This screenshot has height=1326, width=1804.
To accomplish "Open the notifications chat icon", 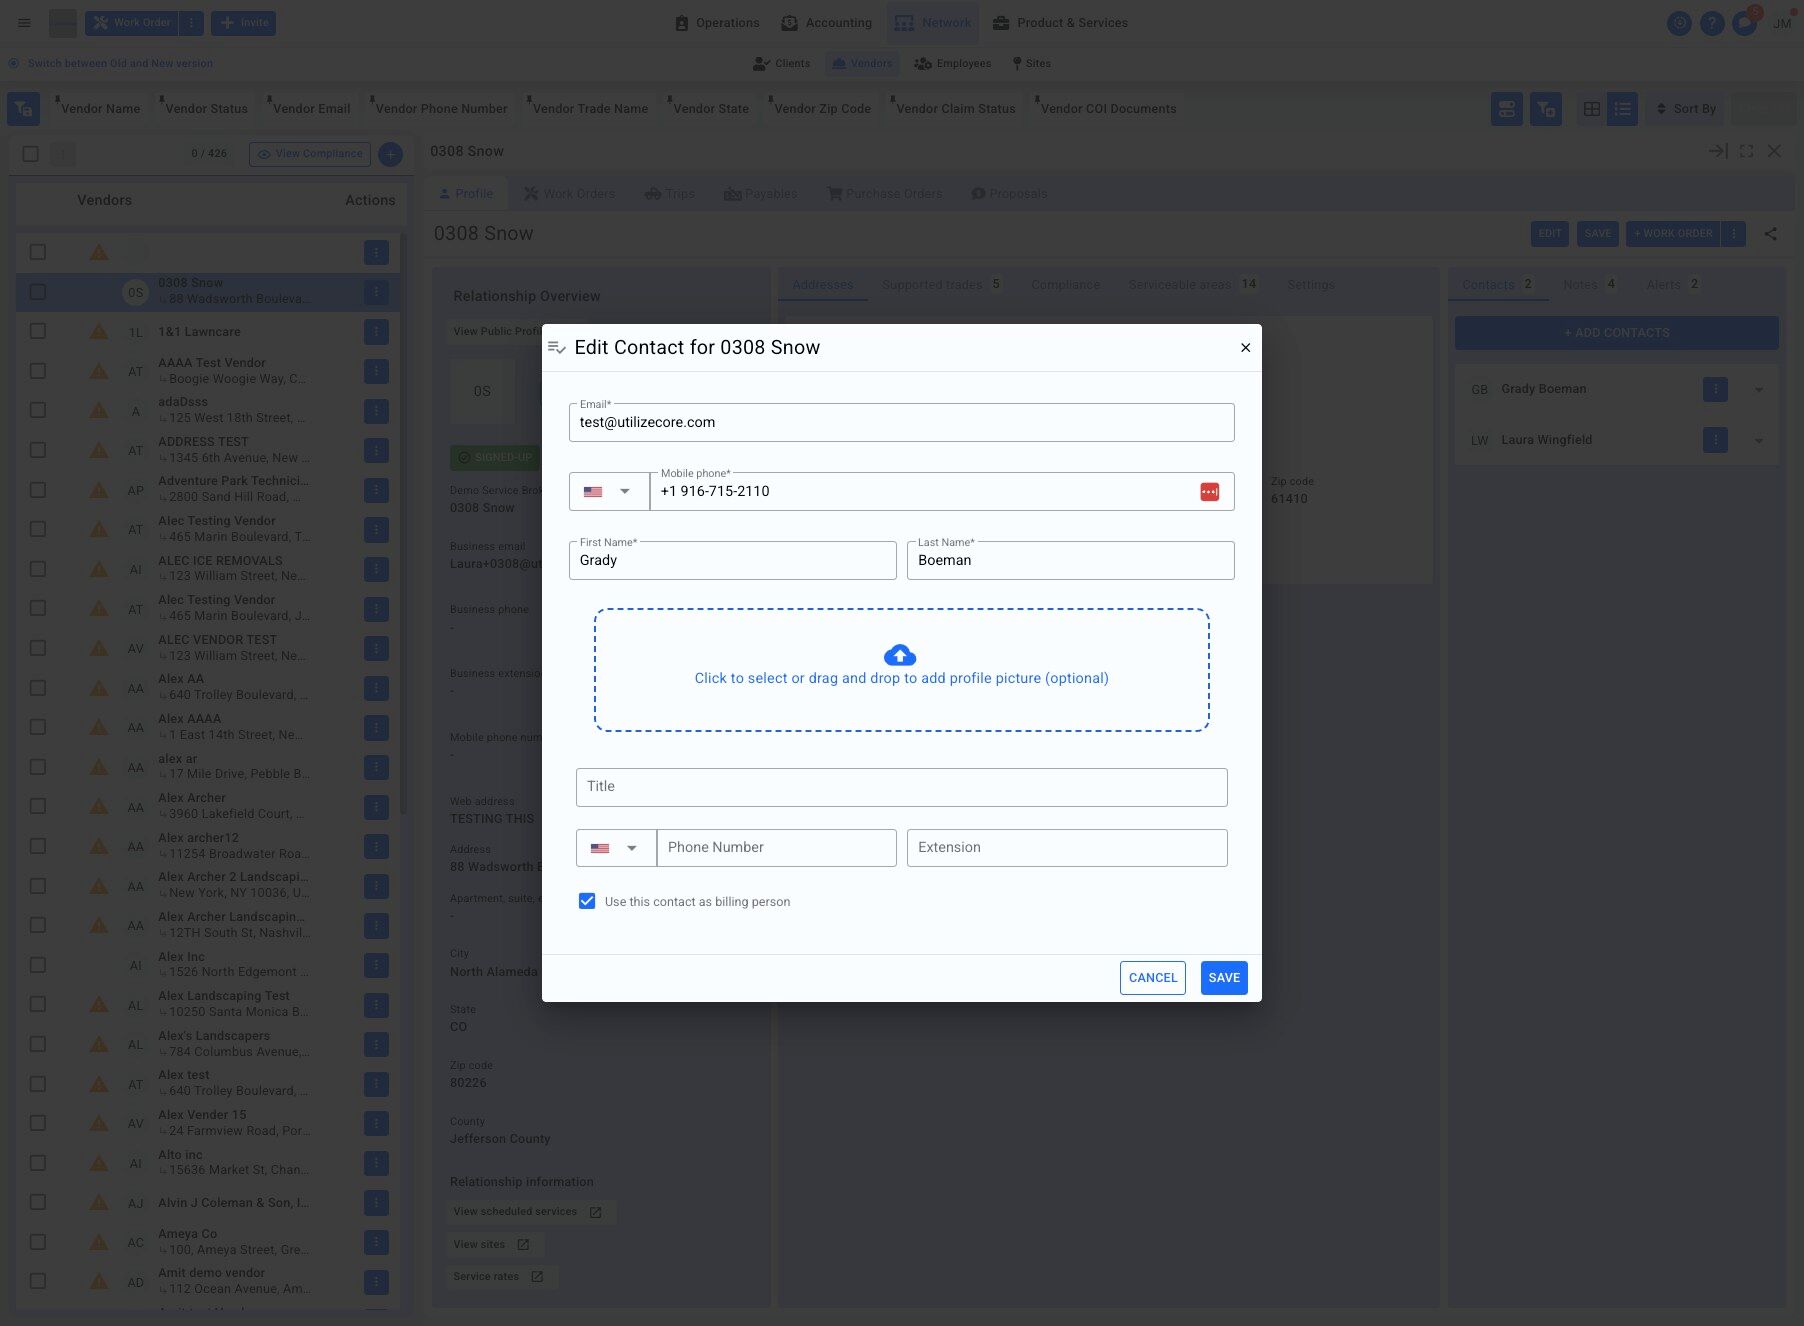I will click(x=1745, y=23).
